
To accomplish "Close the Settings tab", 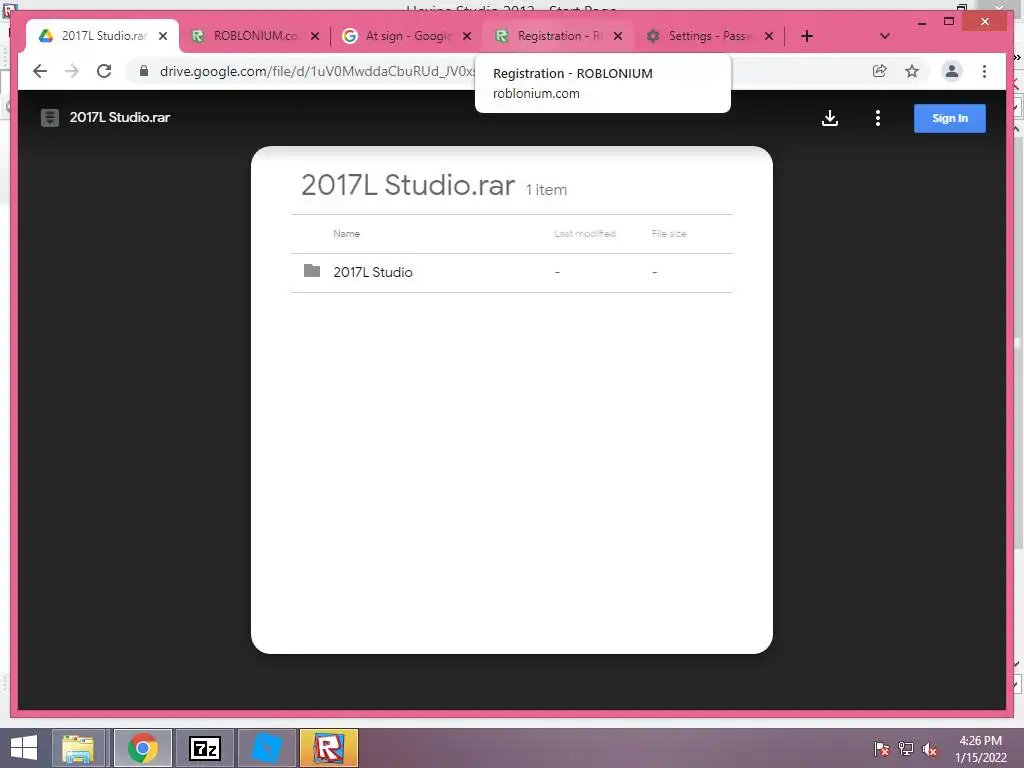I will (769, 36).
